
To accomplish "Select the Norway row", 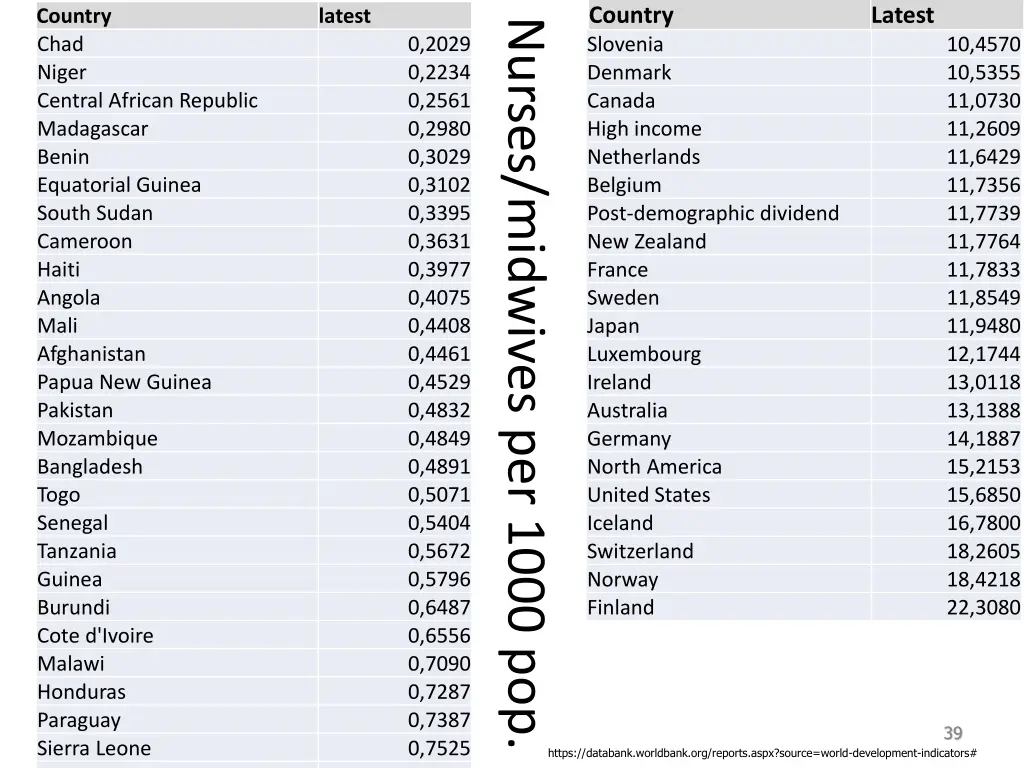I will click(x=804, y=579).
